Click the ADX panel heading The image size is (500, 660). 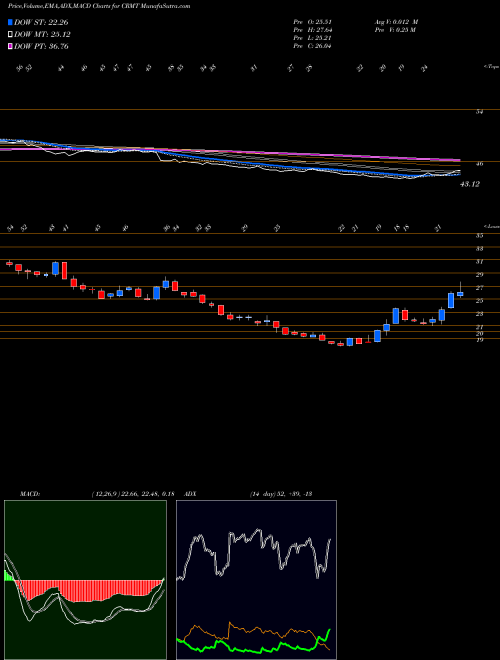(x=191, y=494)
